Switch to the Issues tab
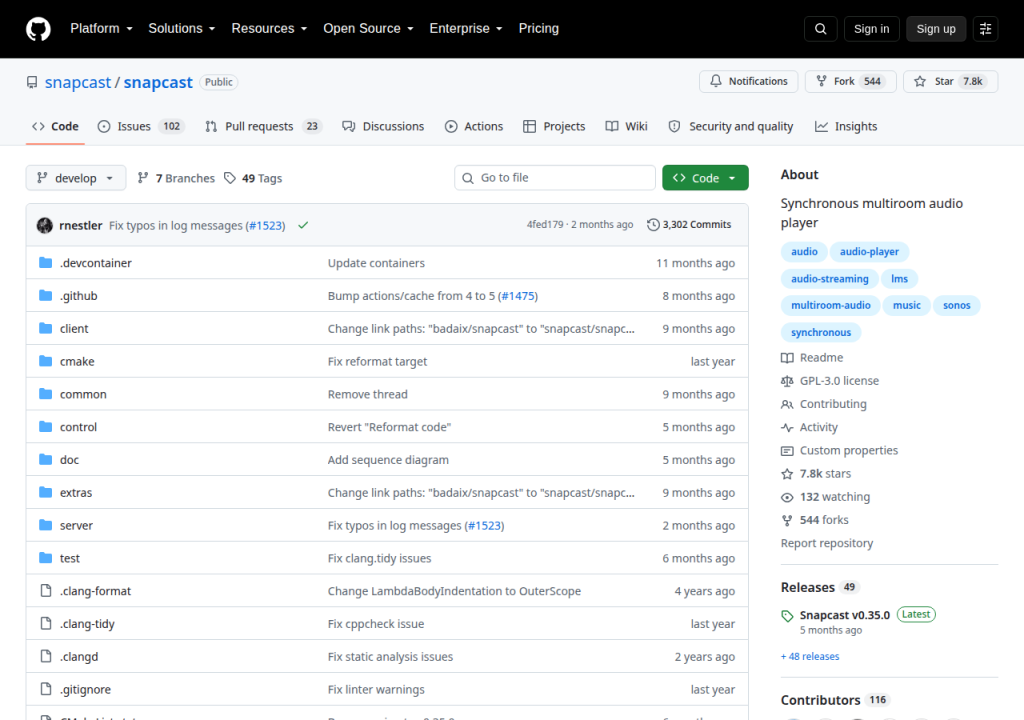This screenshot has width=1024, height=720. tap(141, 126)
